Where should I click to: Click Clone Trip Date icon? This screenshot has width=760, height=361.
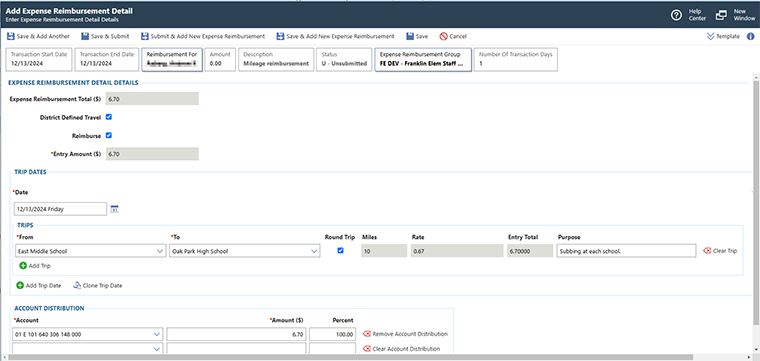click(x=77, y=285)
